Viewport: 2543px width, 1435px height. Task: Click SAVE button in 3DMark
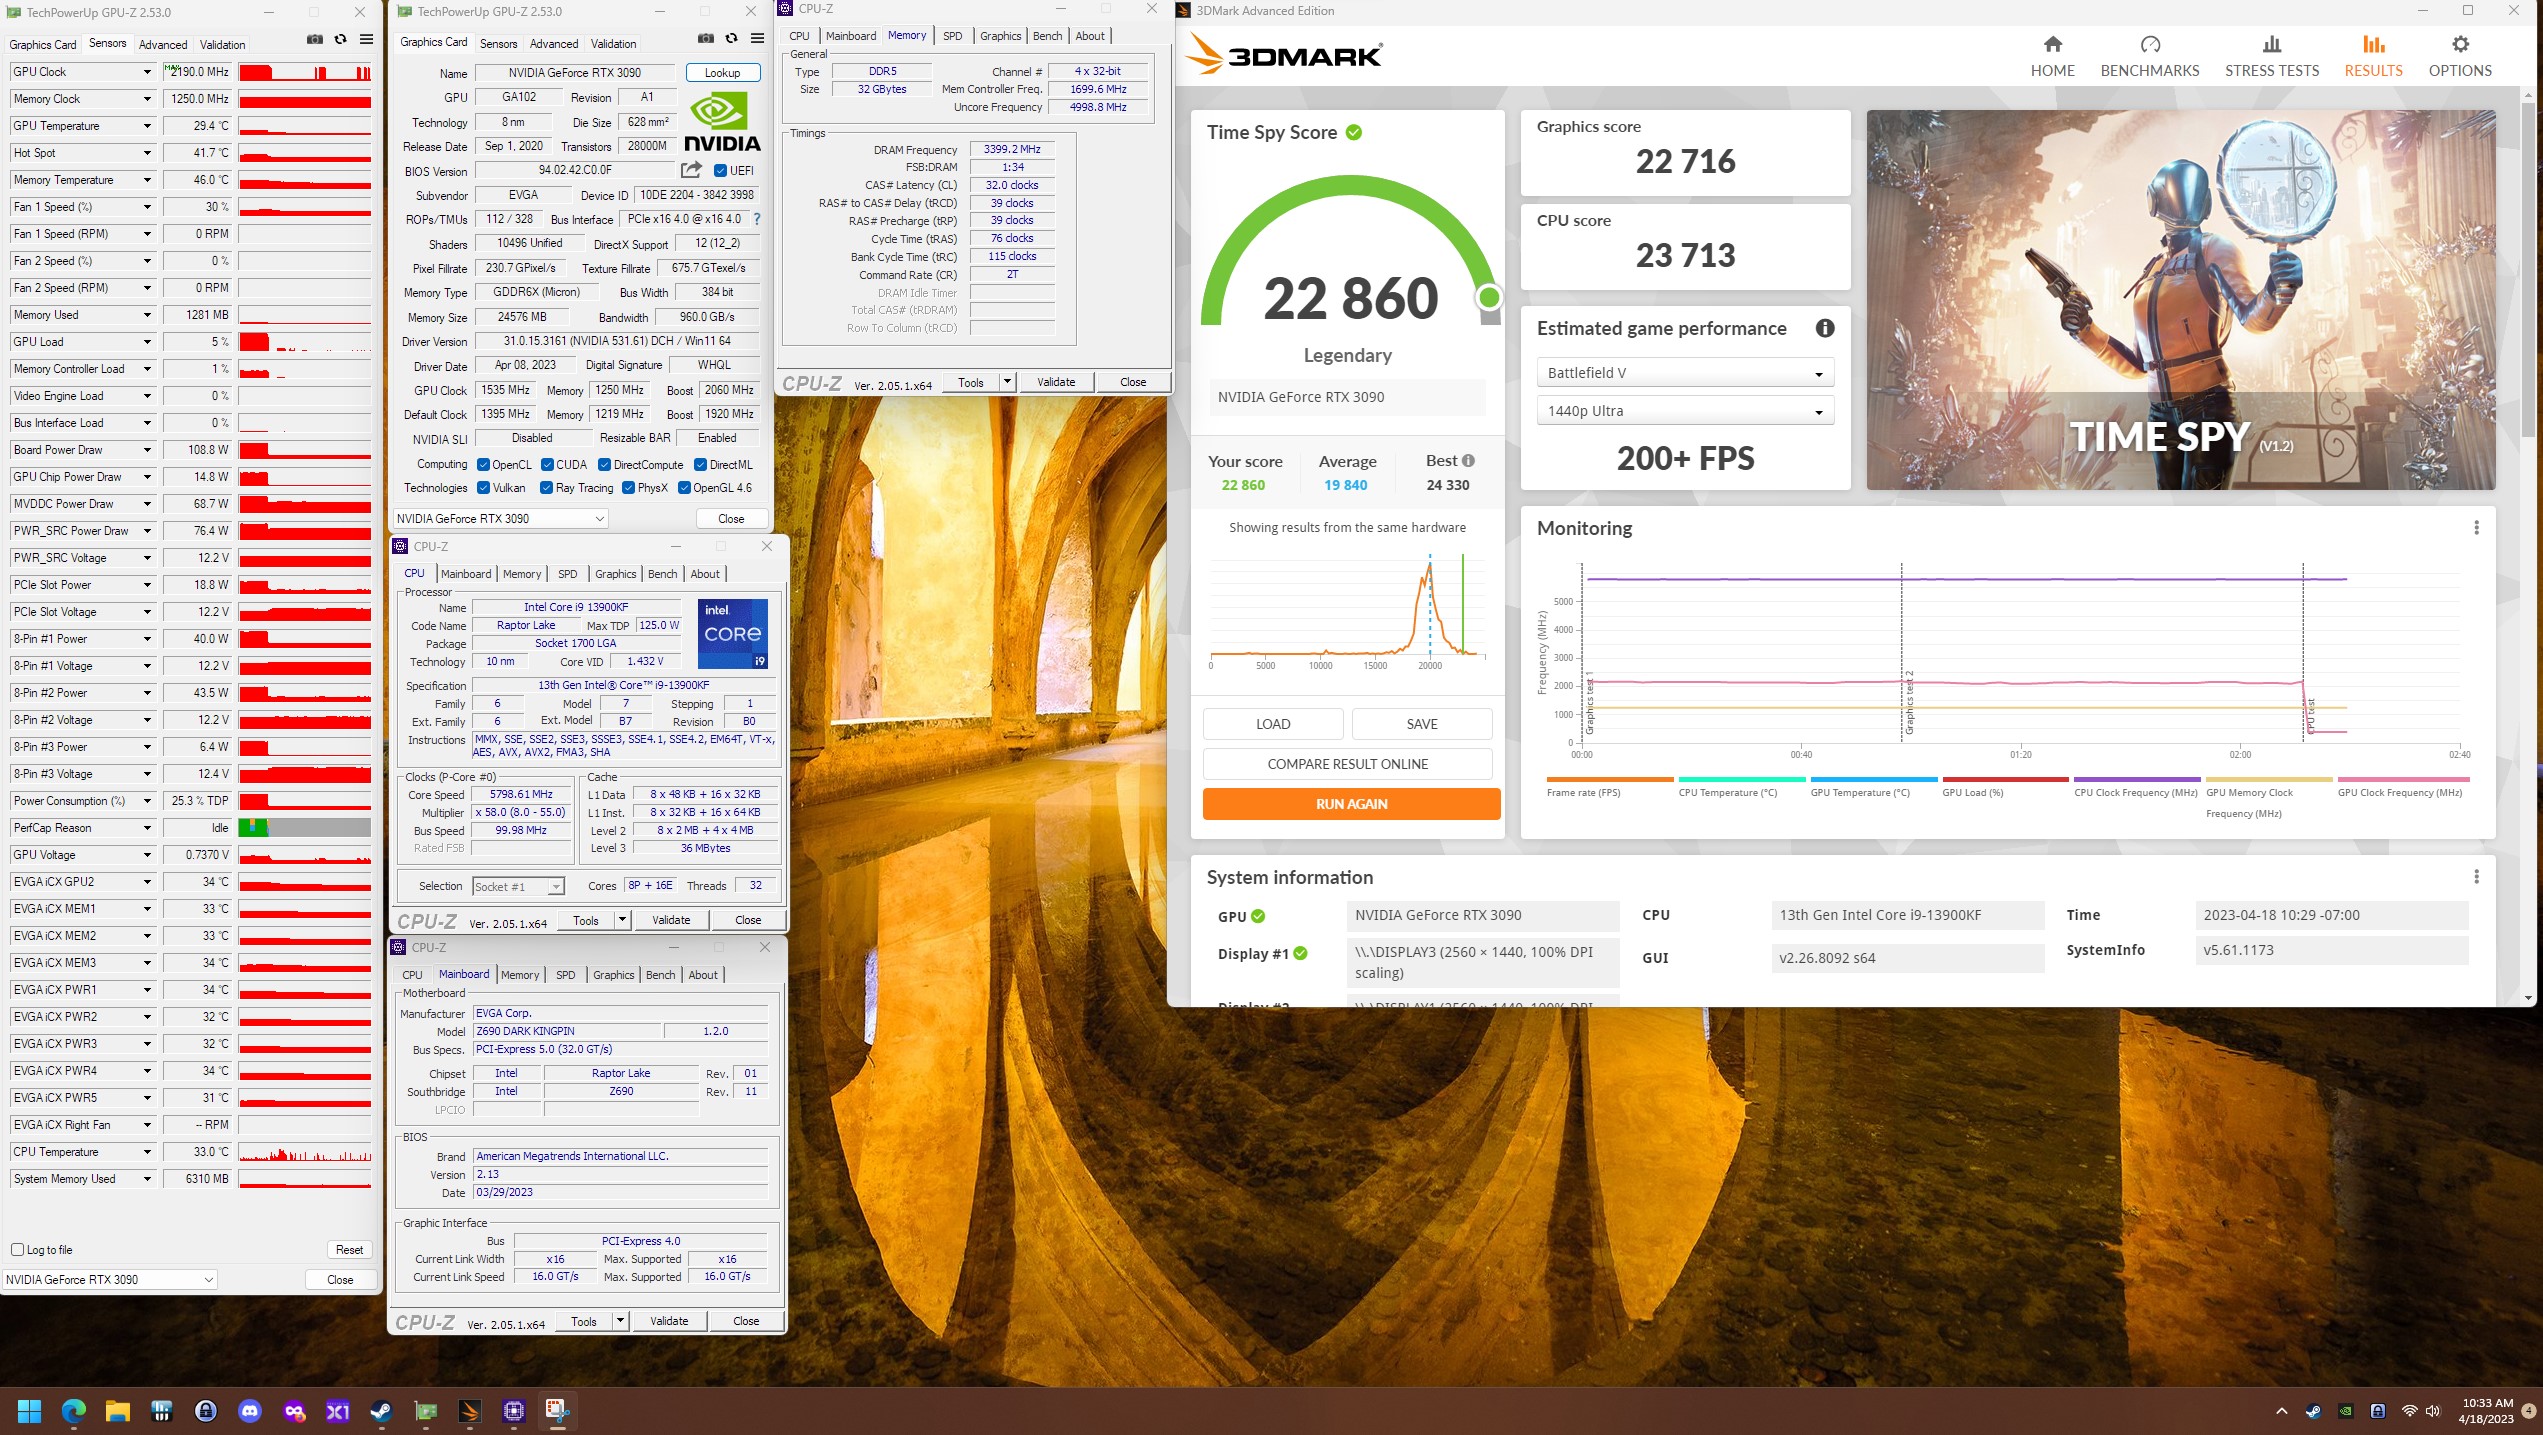tap(1421, 724)
